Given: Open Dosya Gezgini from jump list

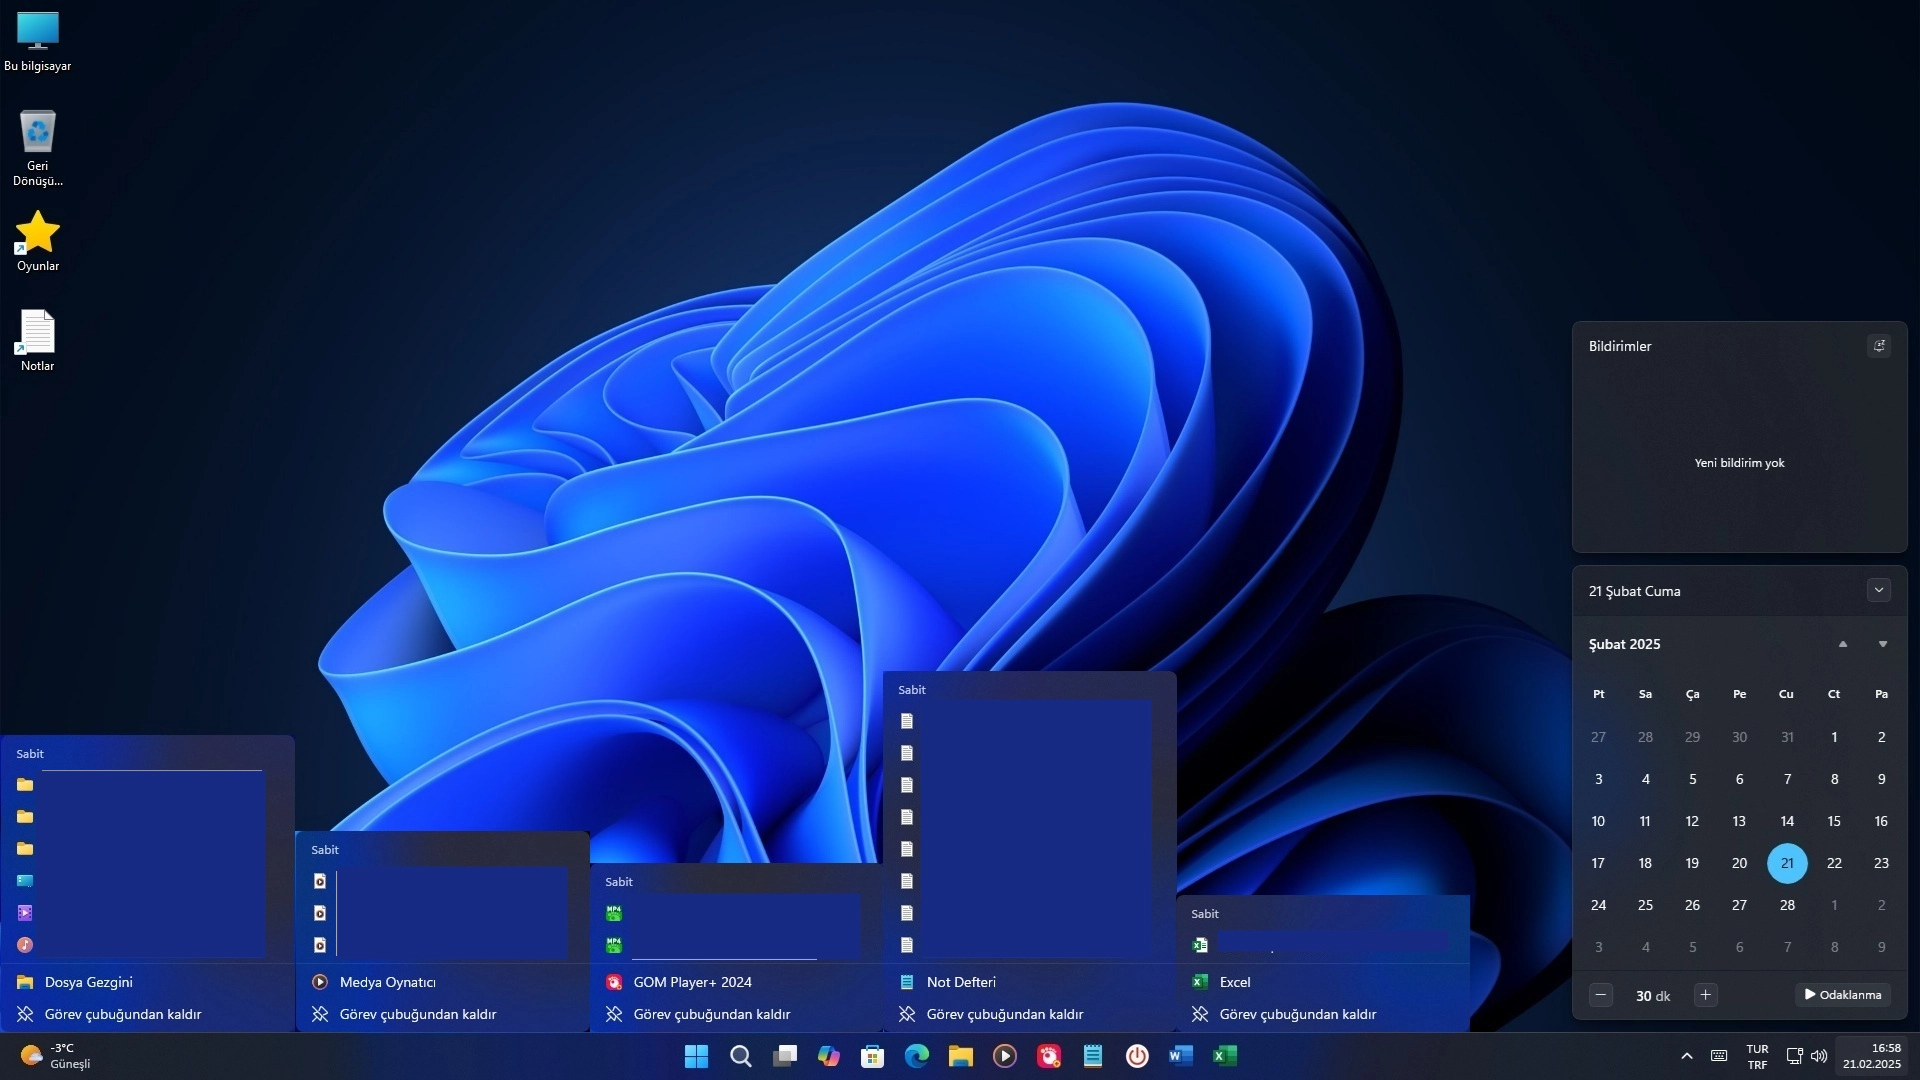Looking at the screenshot, I should tap(148, 982).
